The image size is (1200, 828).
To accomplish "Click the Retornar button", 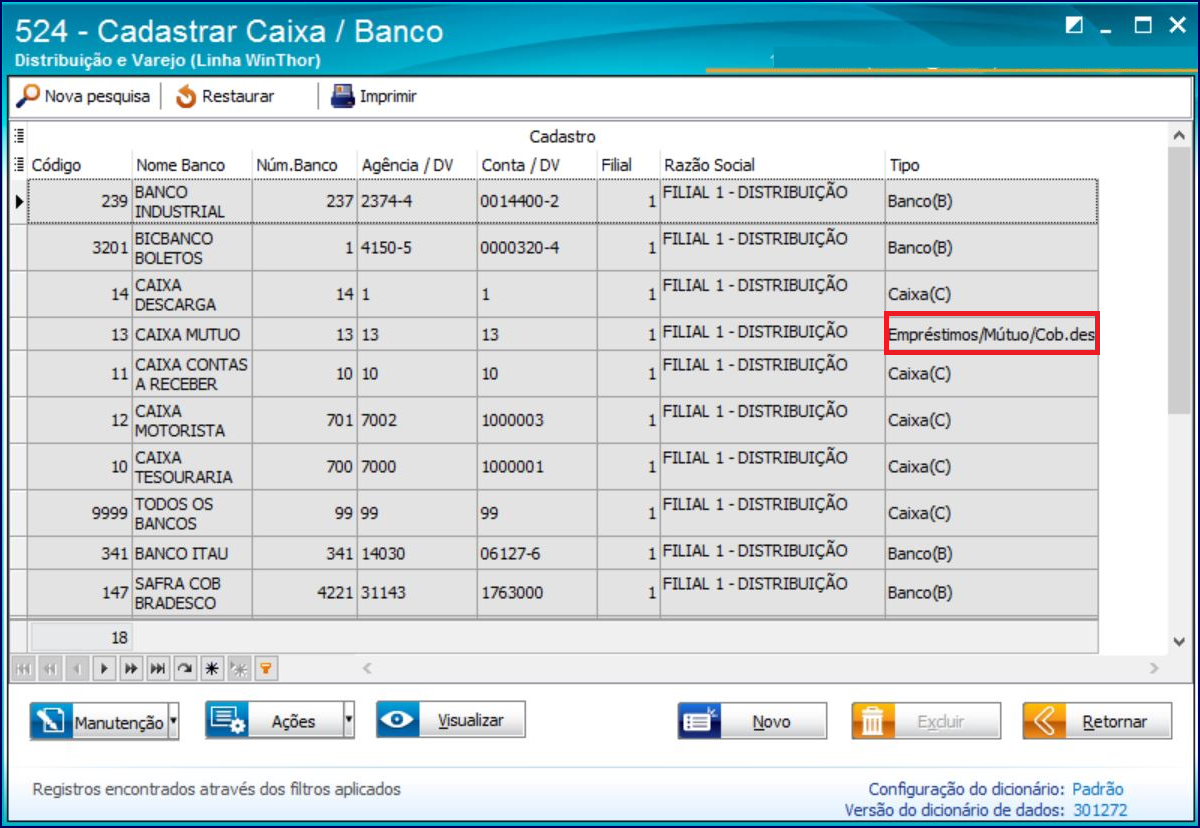I will click(1097, 721).
